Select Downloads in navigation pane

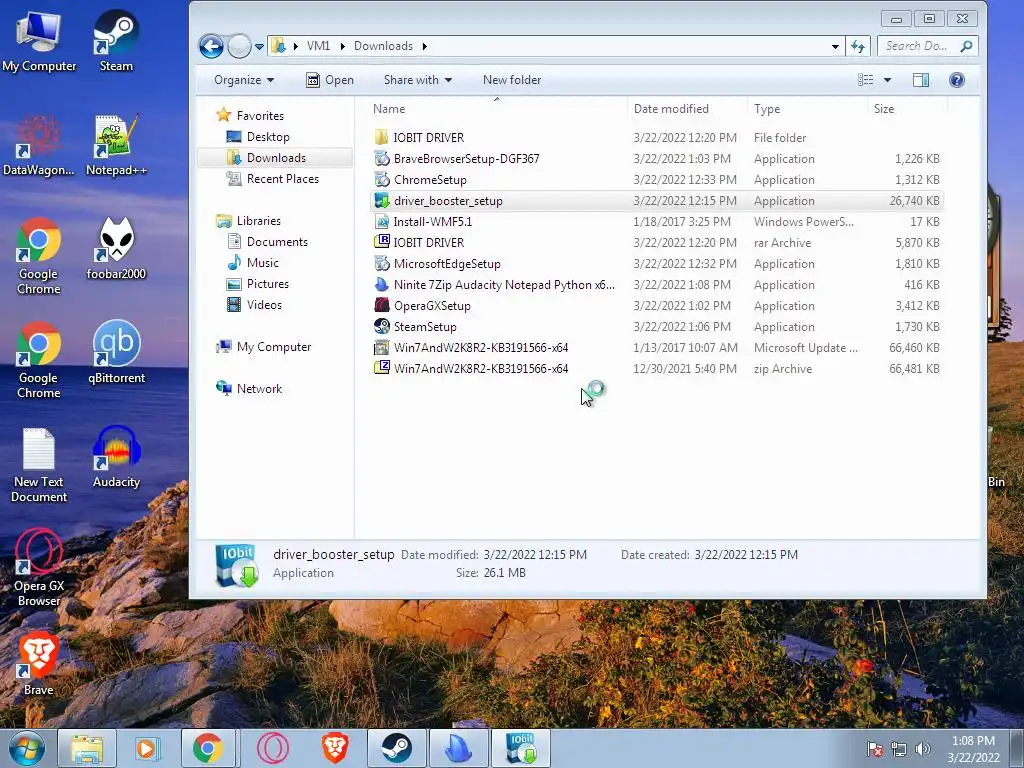[x=276, y=157]
